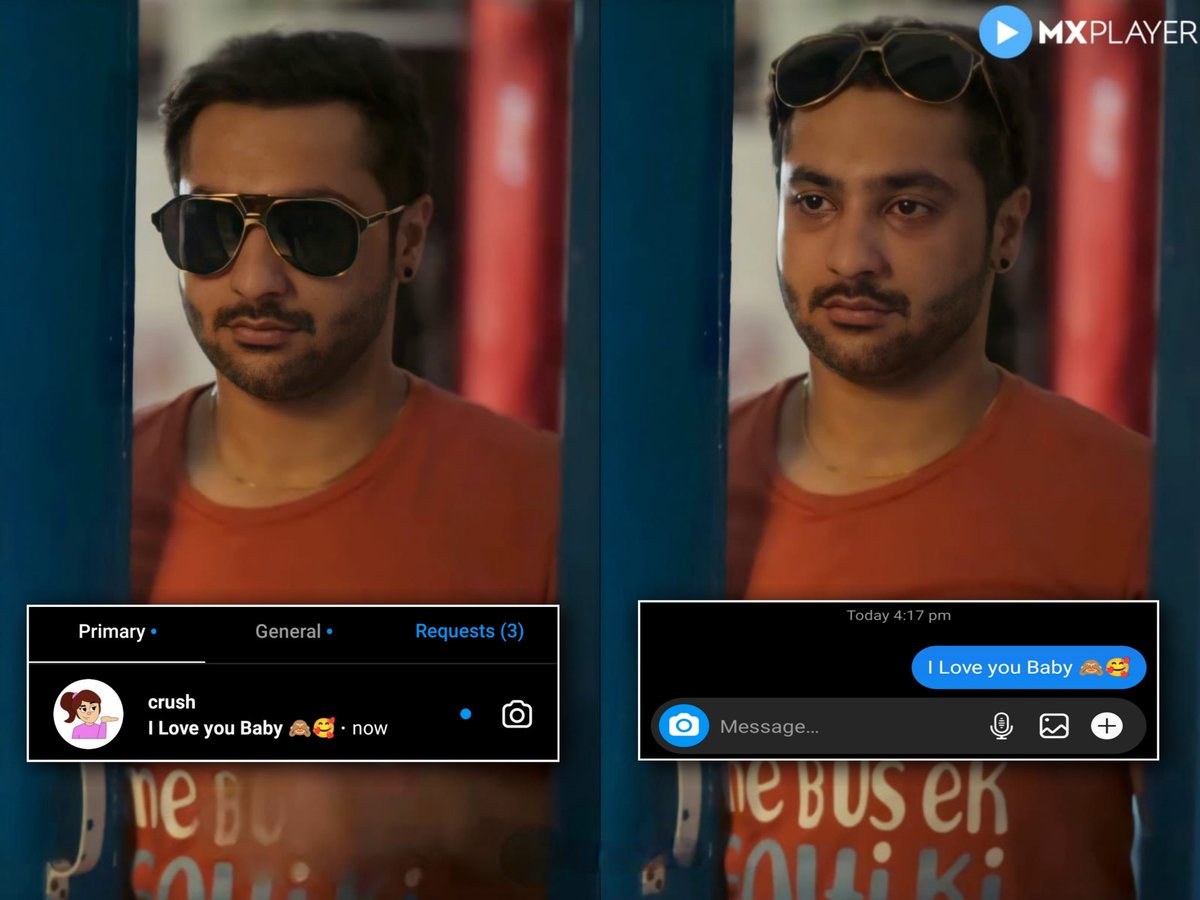Screen dimensions: 1200x900
Task: Tap the camera icon beside crush chat
Action: click(x=517, y=714)
